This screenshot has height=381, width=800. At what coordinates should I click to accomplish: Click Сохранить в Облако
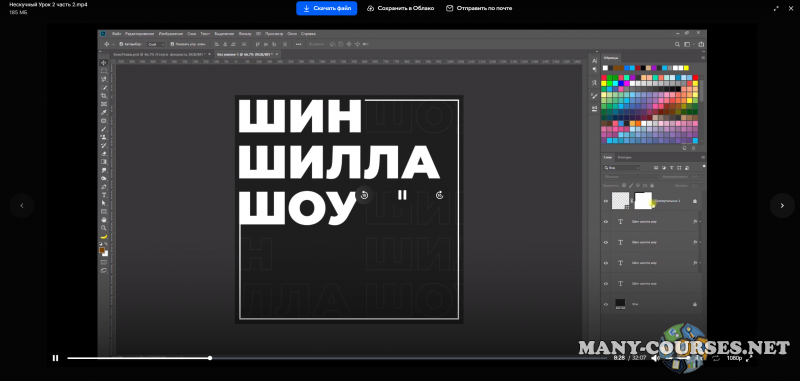[x=400, y=8]
